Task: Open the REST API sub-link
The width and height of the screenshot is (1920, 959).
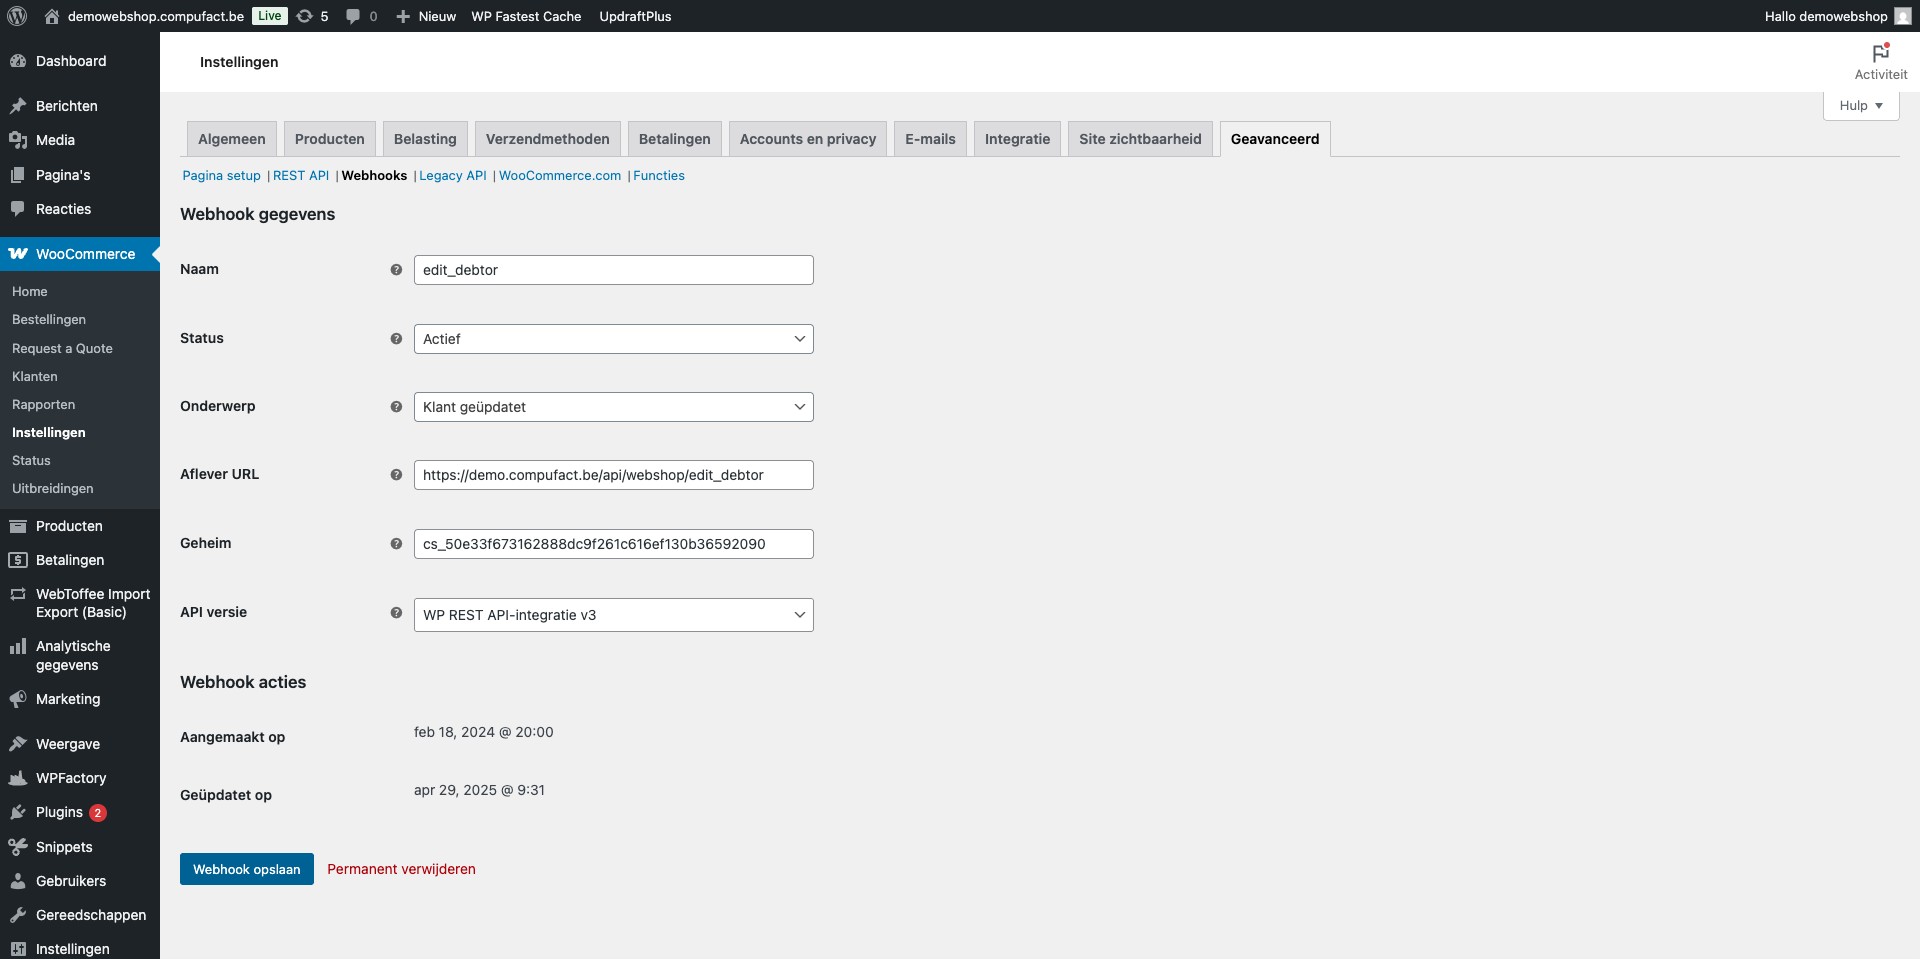Action: pyautogui.click(x=301, y=175)
